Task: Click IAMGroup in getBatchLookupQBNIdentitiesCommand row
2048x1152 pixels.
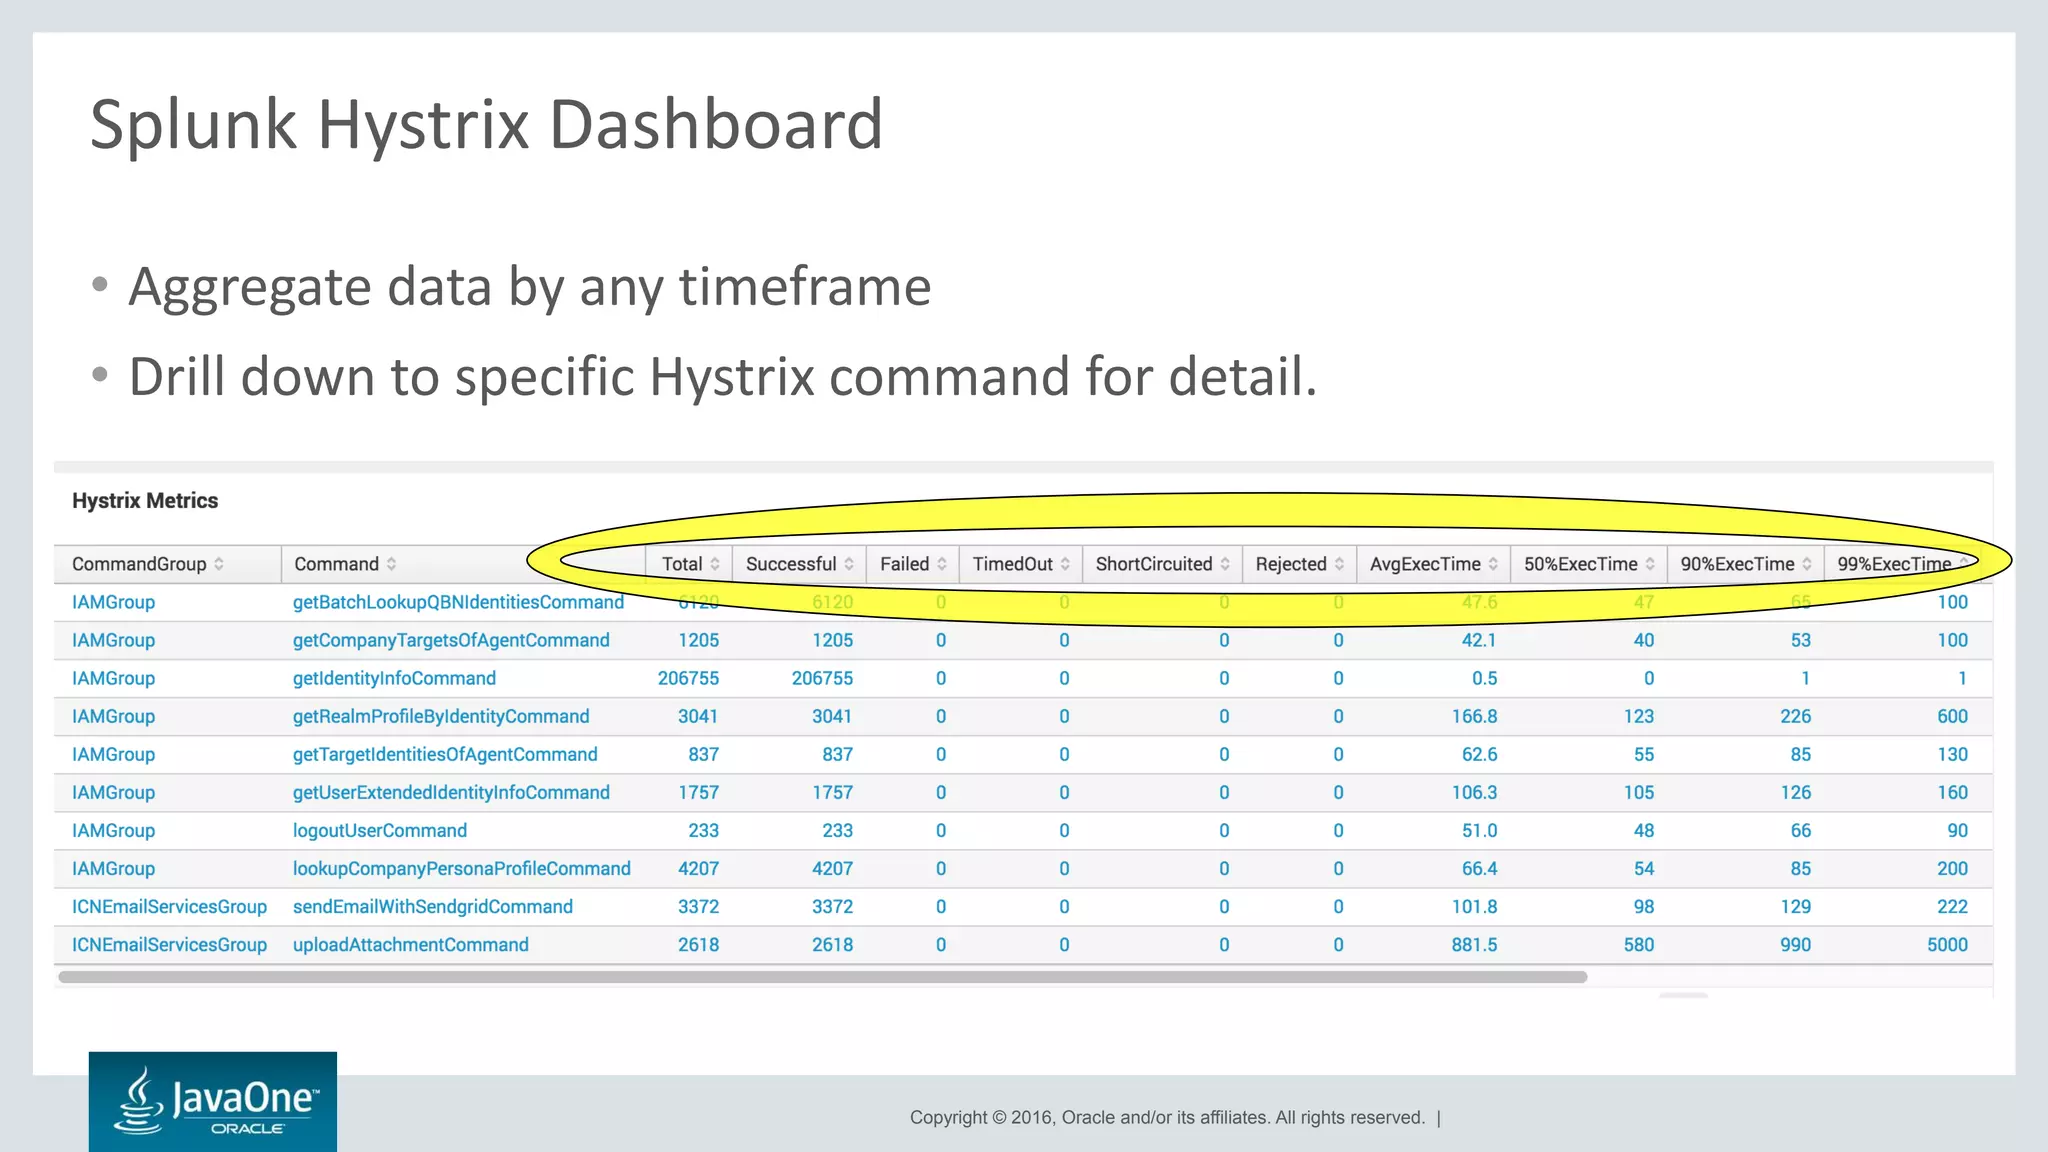Action: click(x=113, y=602)
